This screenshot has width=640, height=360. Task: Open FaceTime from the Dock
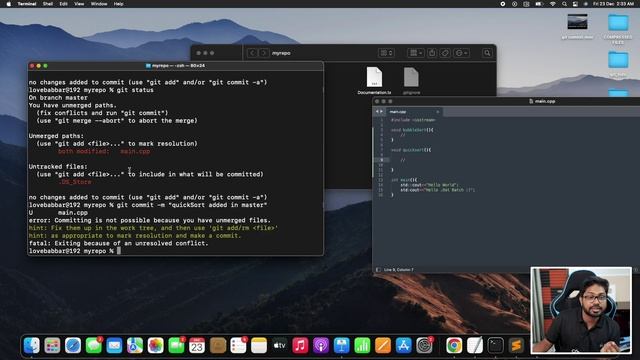pyautogui.click(x=176, y=345)
